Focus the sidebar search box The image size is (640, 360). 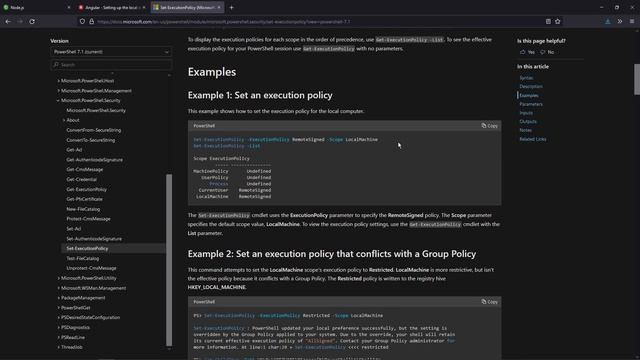click(111, 64)
